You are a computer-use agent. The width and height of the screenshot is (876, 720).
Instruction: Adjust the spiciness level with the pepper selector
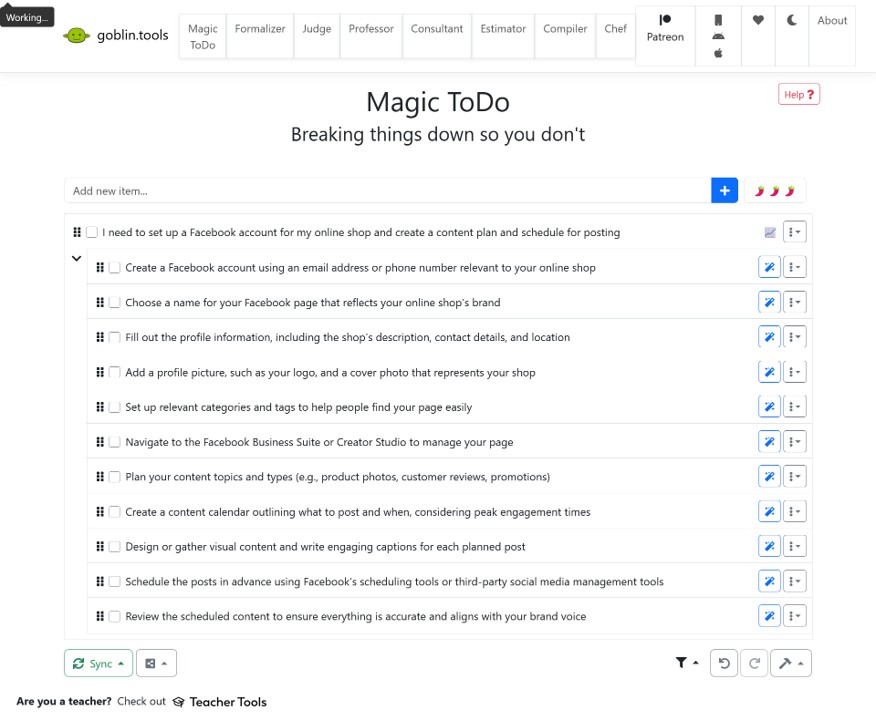coord(777,189)
